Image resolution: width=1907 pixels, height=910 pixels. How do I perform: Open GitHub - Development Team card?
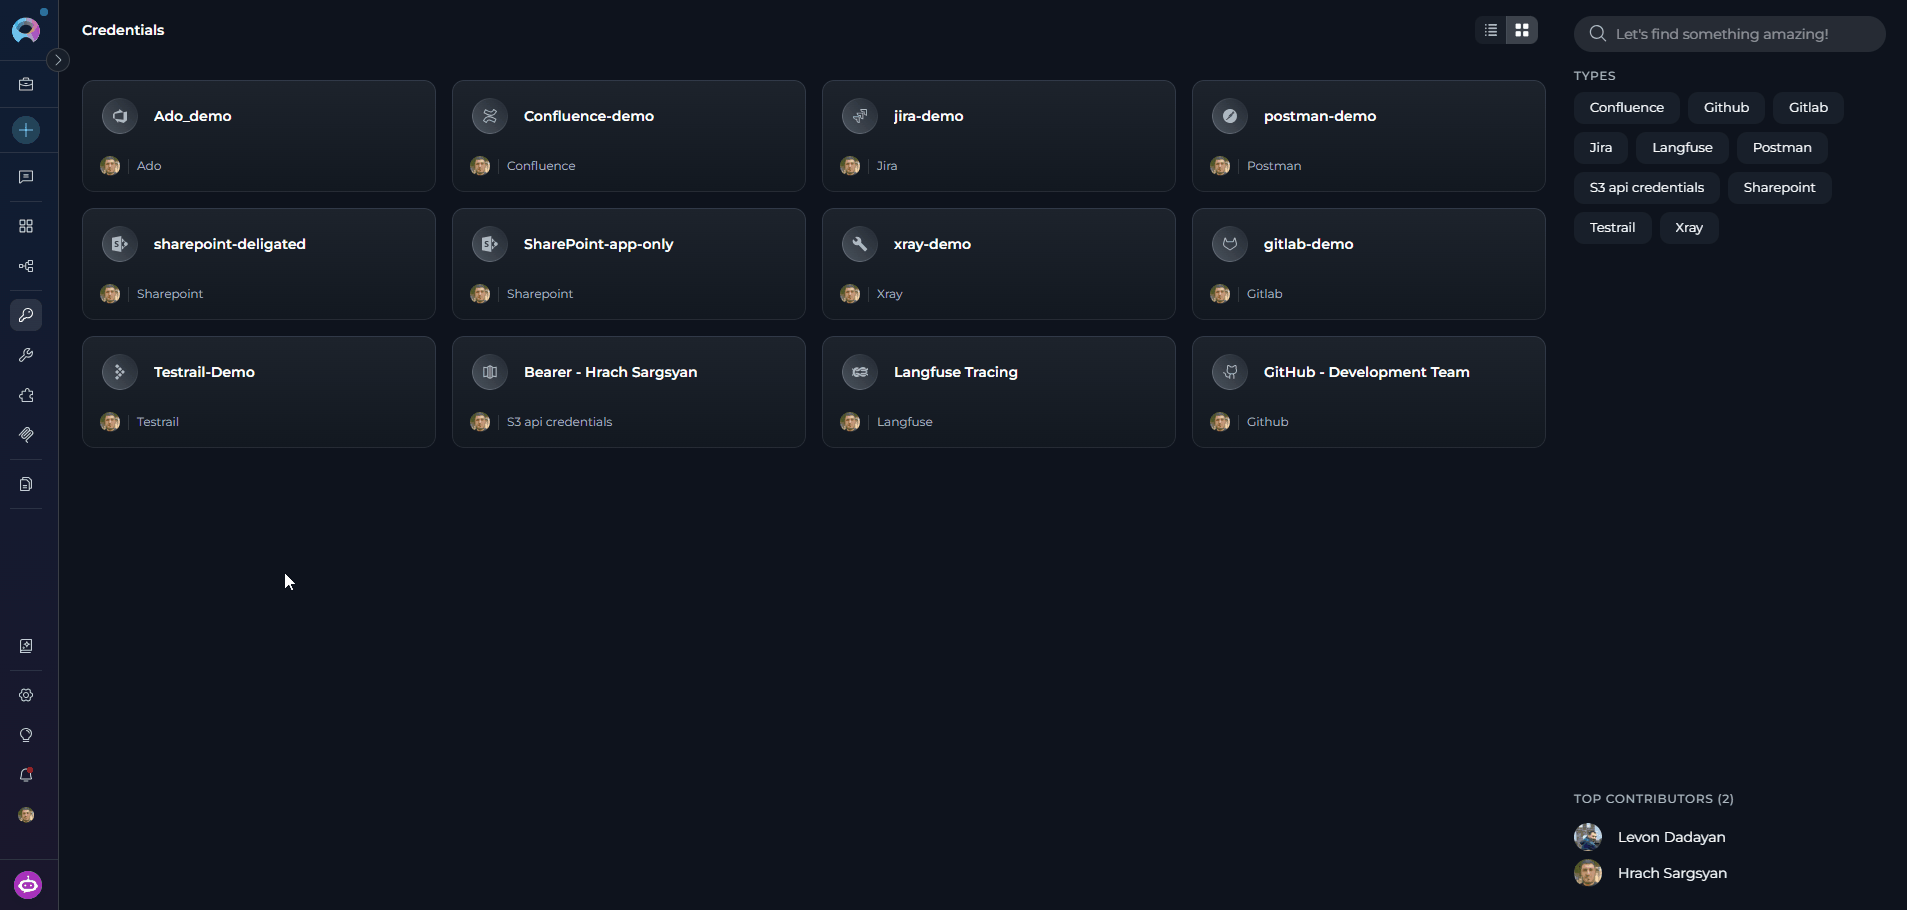click(1369, 392)
